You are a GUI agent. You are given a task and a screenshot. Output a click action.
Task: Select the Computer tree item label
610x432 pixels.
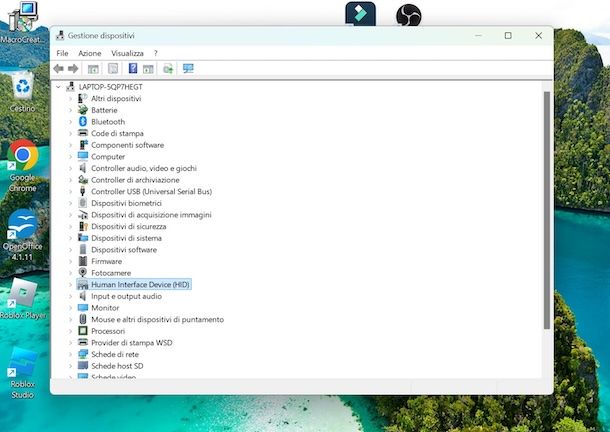point(108,157)
